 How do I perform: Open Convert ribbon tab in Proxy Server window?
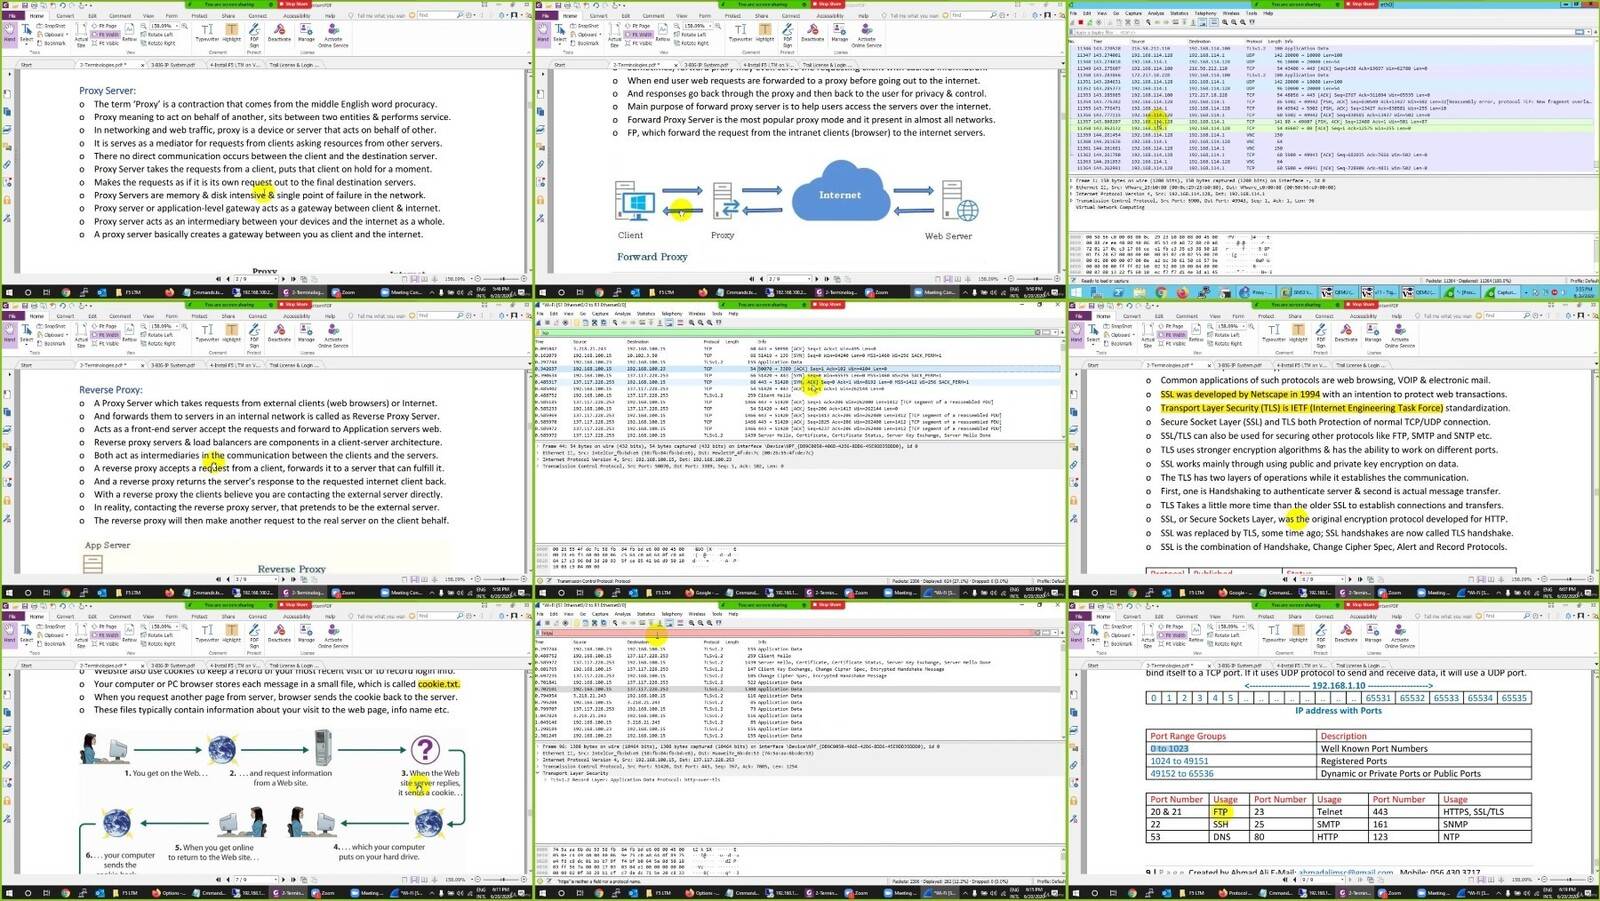tap(65, 15)
